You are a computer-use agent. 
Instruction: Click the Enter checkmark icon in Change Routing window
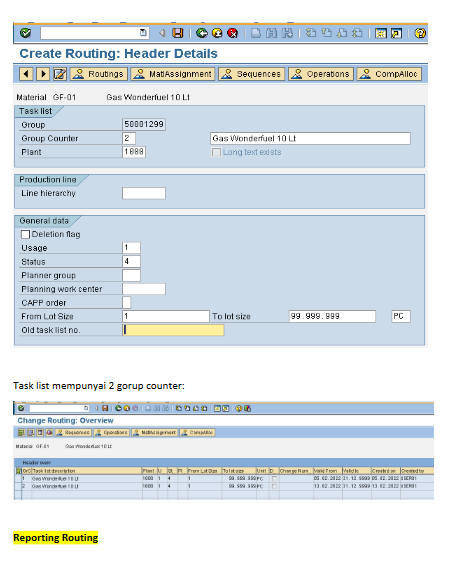21,408
